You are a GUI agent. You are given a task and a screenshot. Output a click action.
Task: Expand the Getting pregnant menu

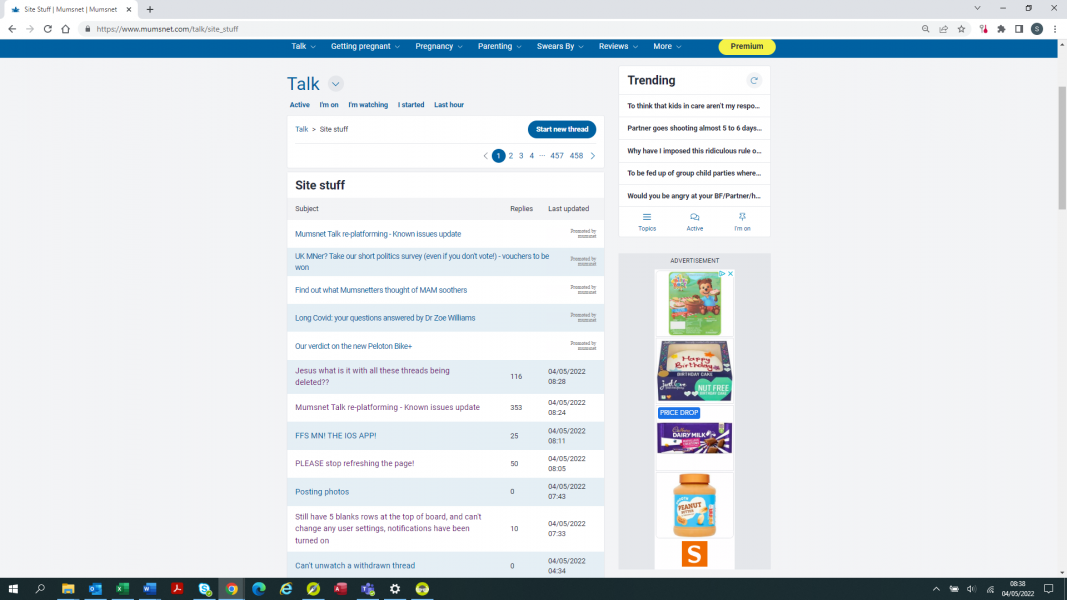pos(365,46)
